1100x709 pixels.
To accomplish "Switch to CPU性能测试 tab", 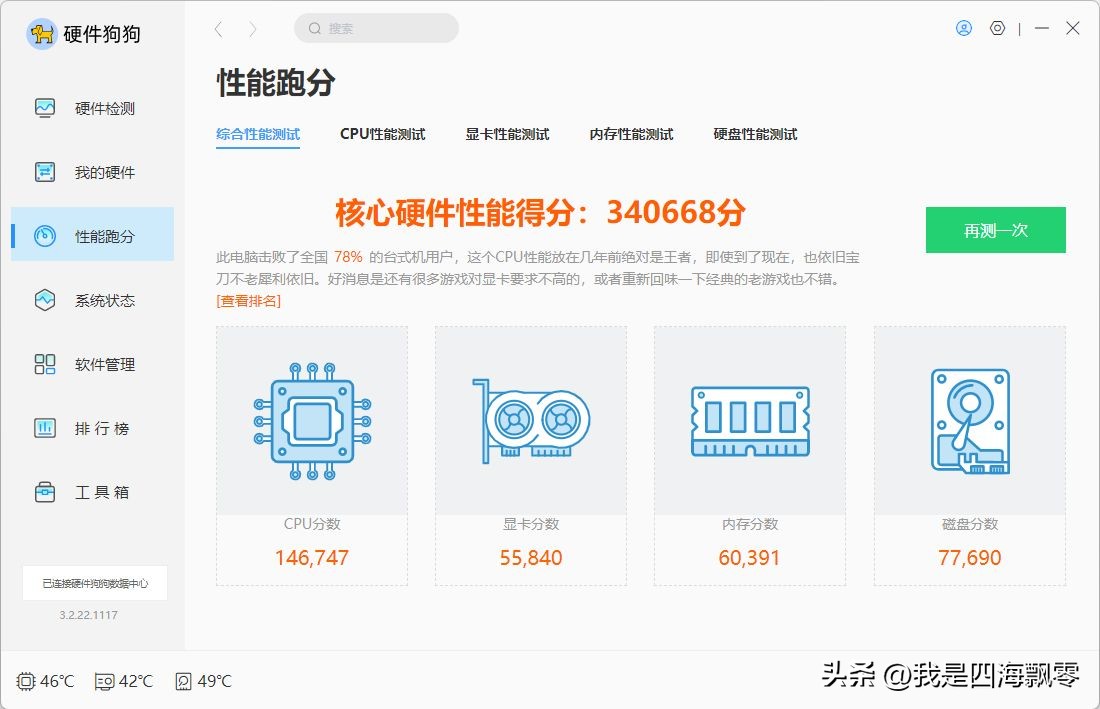I will click(382, 134).
